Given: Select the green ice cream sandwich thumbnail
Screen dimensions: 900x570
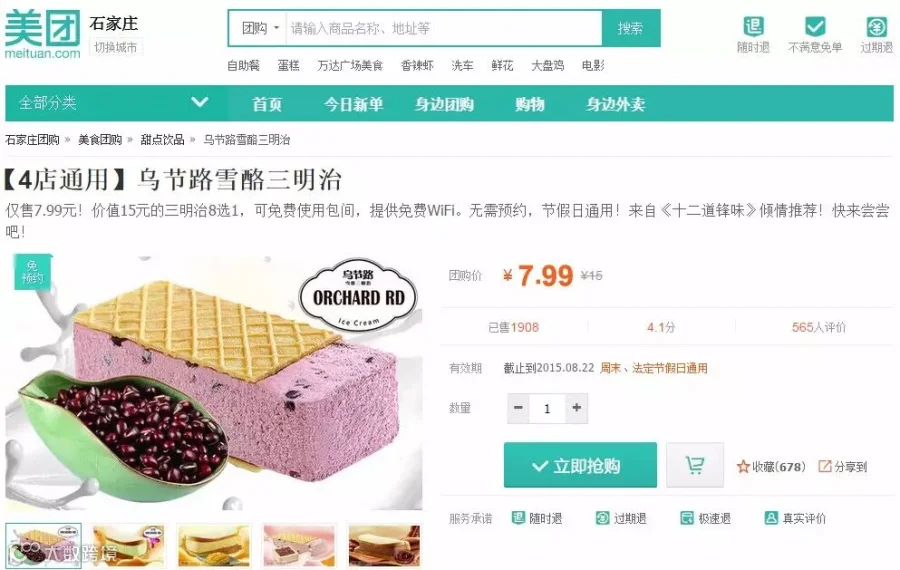Looking at the screenshot, I should 128,545.
